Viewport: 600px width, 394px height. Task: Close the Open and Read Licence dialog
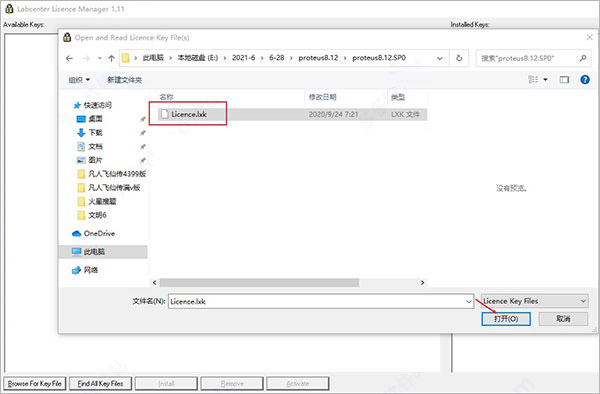point(589,37)
